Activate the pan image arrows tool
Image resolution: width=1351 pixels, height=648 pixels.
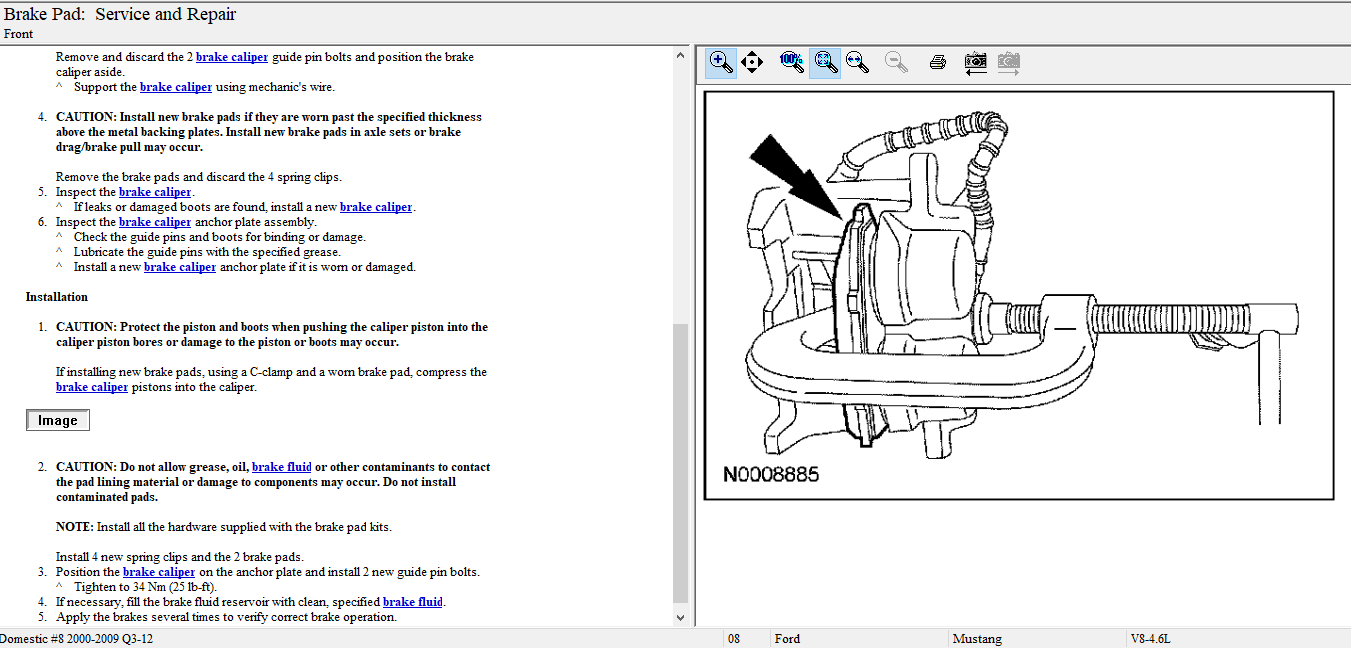coord(752,62)
